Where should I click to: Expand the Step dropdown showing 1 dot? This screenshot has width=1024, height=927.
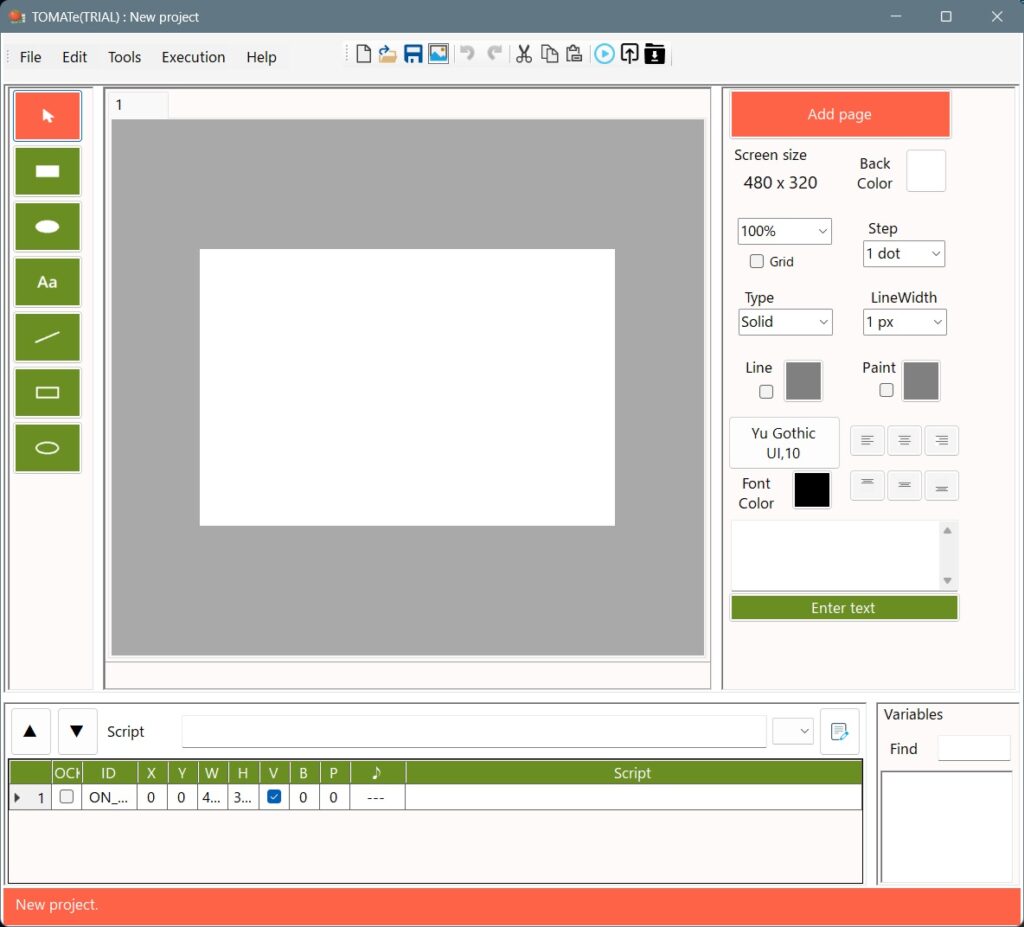coord(903,254)
